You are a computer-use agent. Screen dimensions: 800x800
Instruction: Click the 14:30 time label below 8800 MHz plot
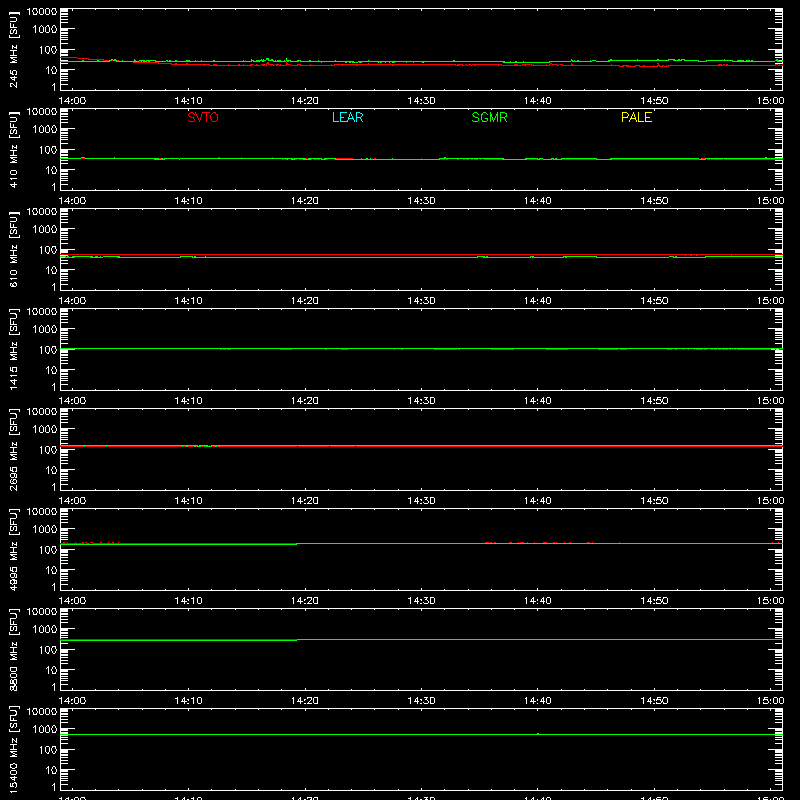[421, 701]
